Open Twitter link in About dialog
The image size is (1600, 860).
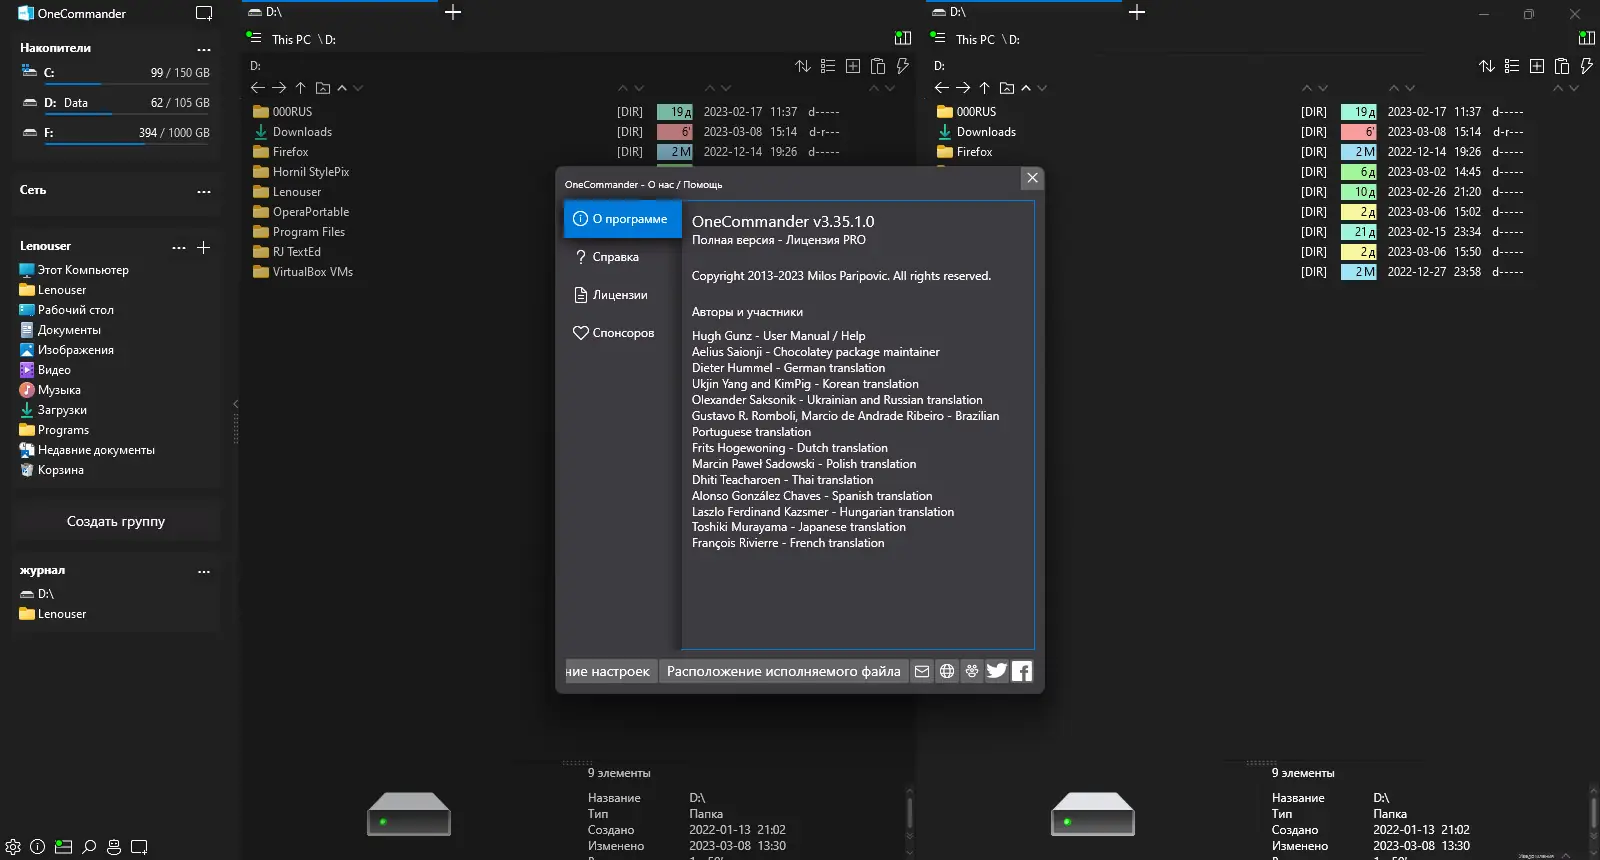click(x=997, y=671)
